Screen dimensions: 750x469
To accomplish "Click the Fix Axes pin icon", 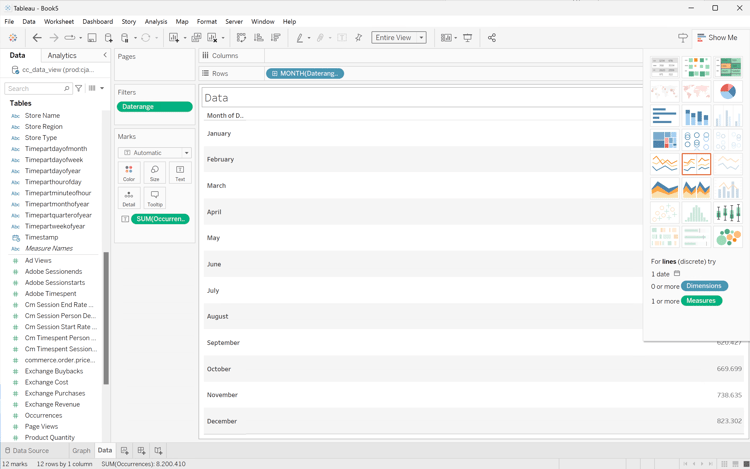I will (x=358, y=38).
